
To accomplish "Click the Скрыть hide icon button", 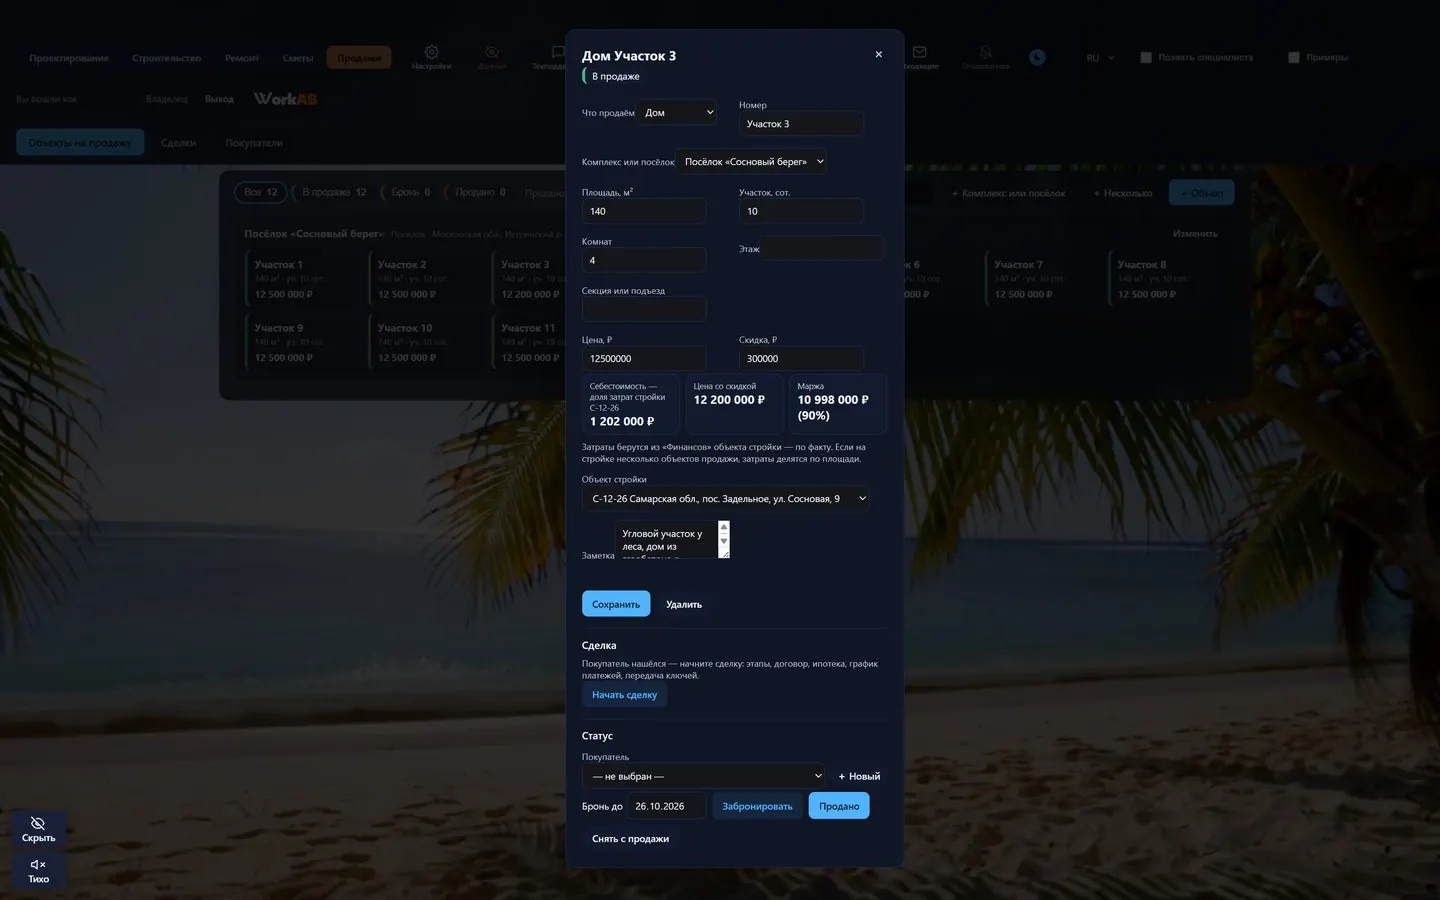I will 38,829.
